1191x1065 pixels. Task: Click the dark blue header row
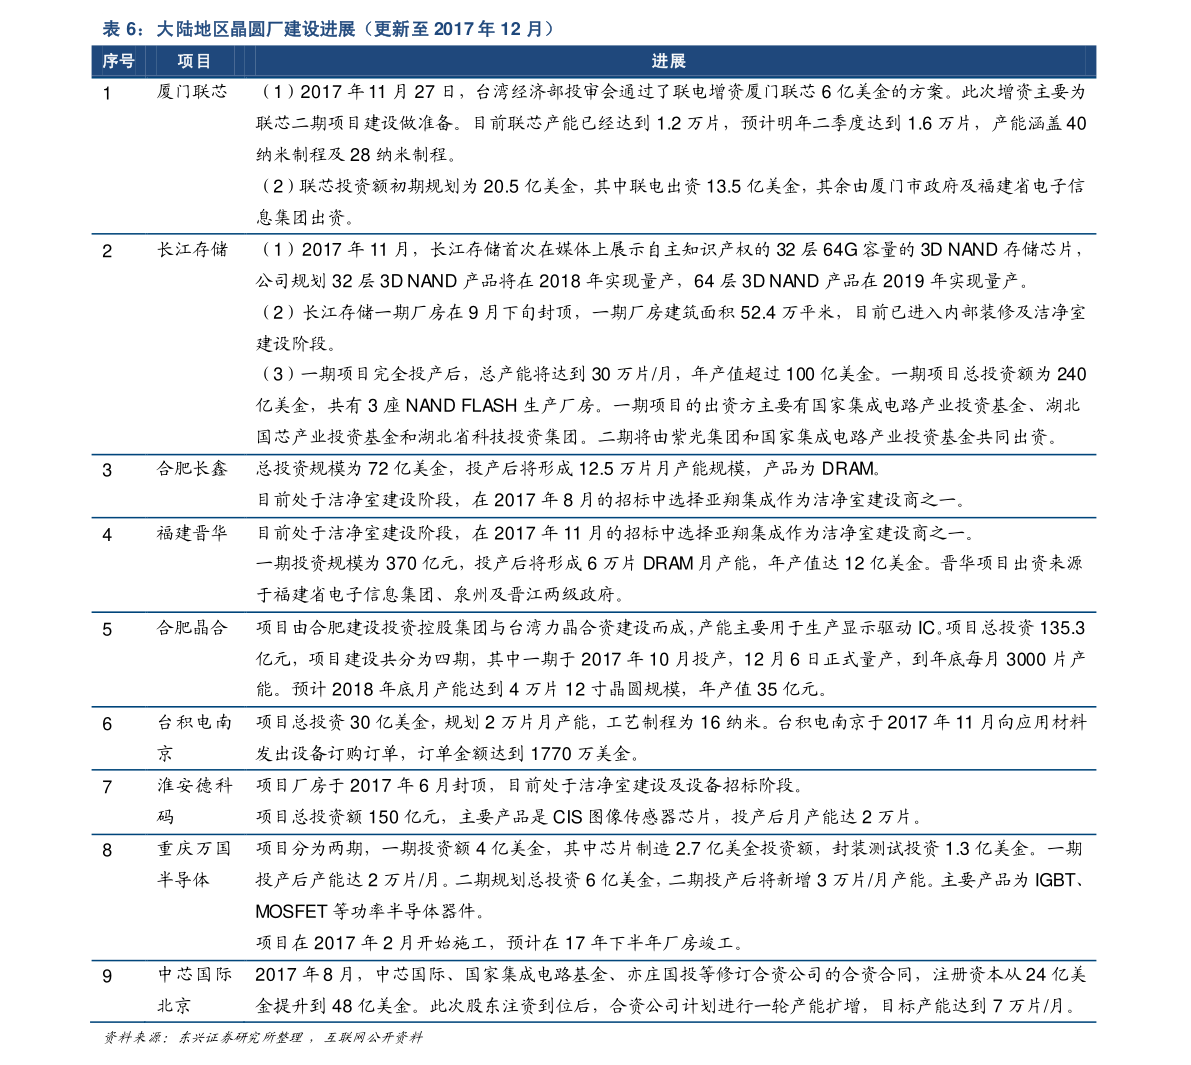pos(594,62)
